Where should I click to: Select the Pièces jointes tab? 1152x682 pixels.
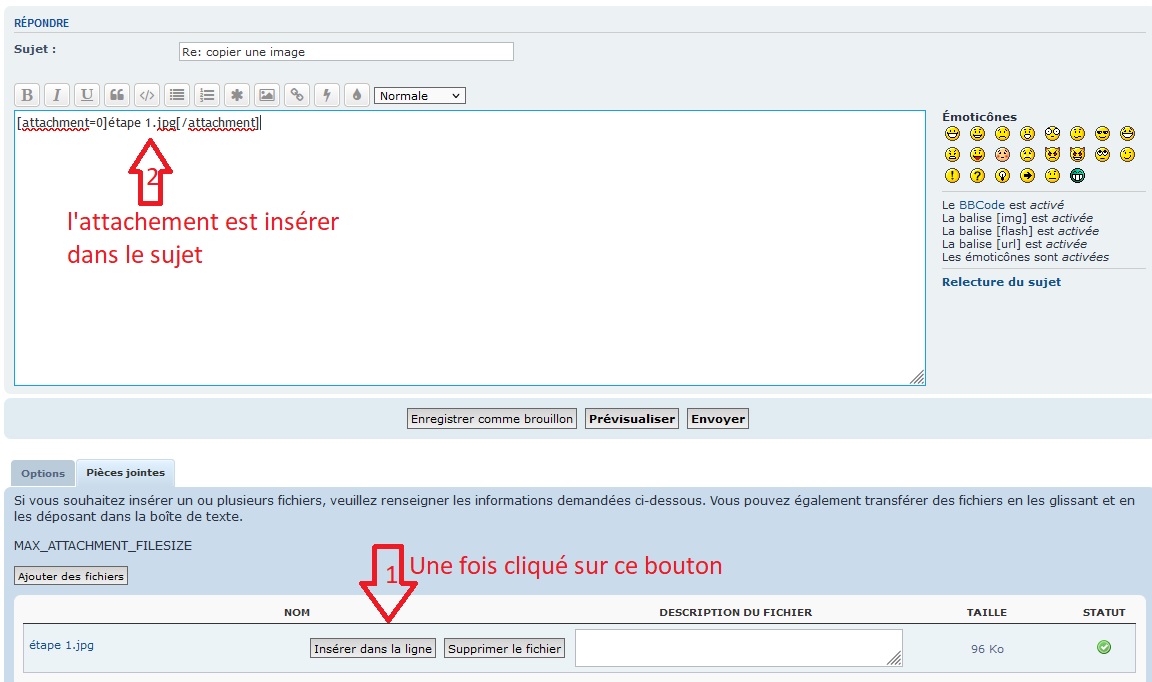125,473
